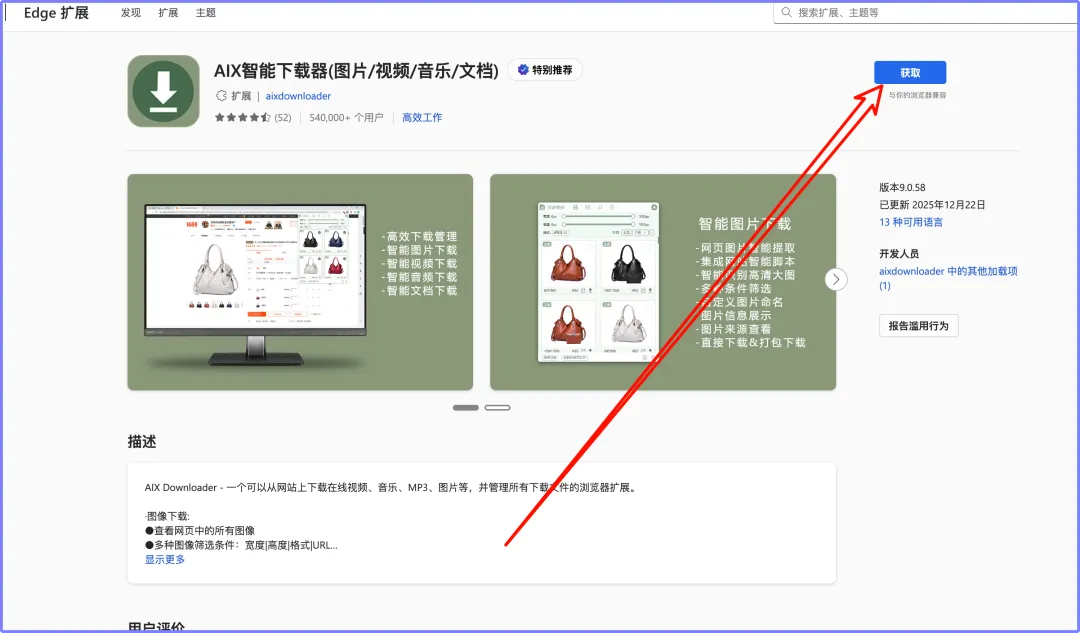
Task: Open the 13 种可用语言 link
Action: 911,222
